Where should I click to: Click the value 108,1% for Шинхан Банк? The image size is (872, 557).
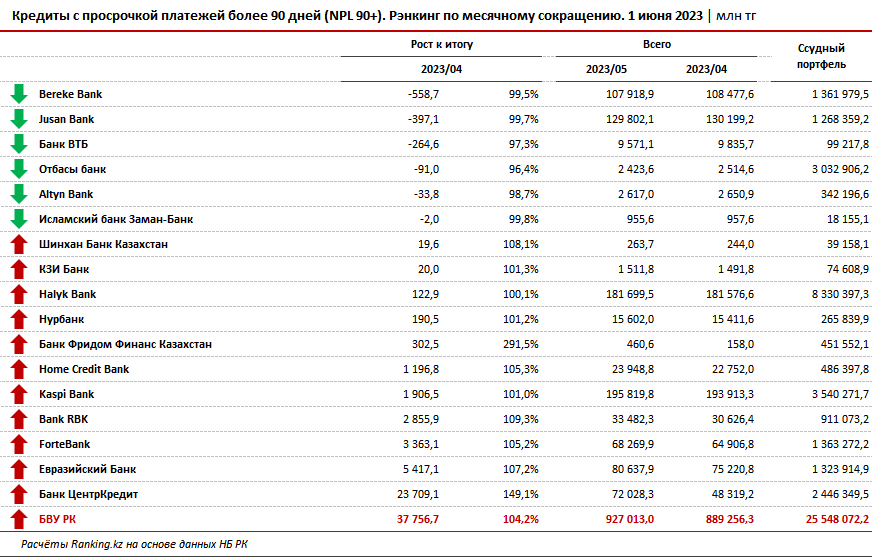pos(521,244)
